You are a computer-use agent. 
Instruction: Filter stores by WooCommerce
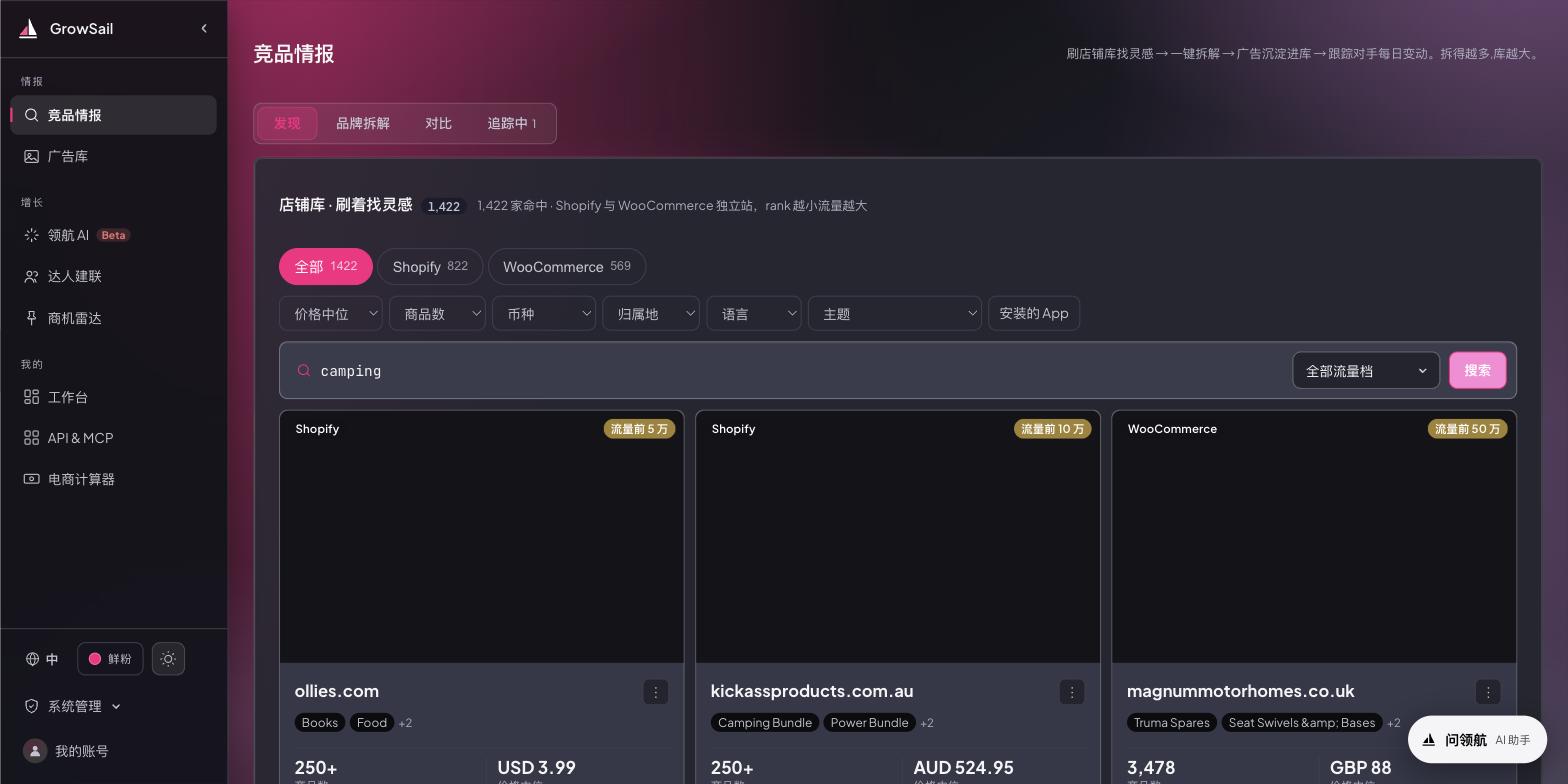[567, 267]
